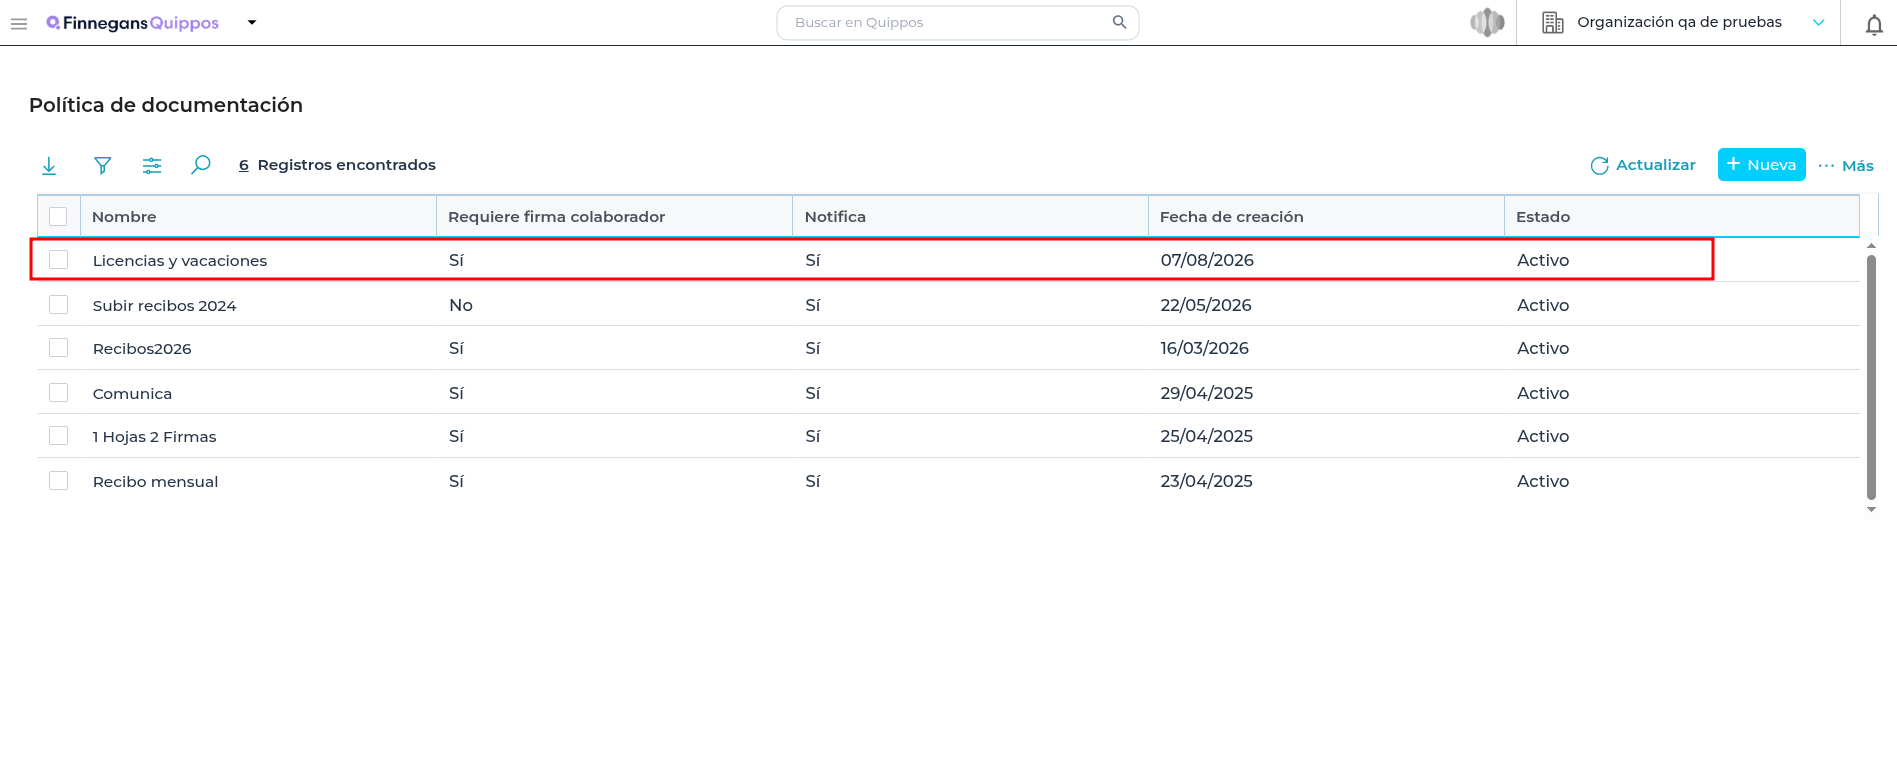Check the Licencias y vacaciones row checkbox
The width and height of the screenshot is (1897, 757).
(59, 259)
